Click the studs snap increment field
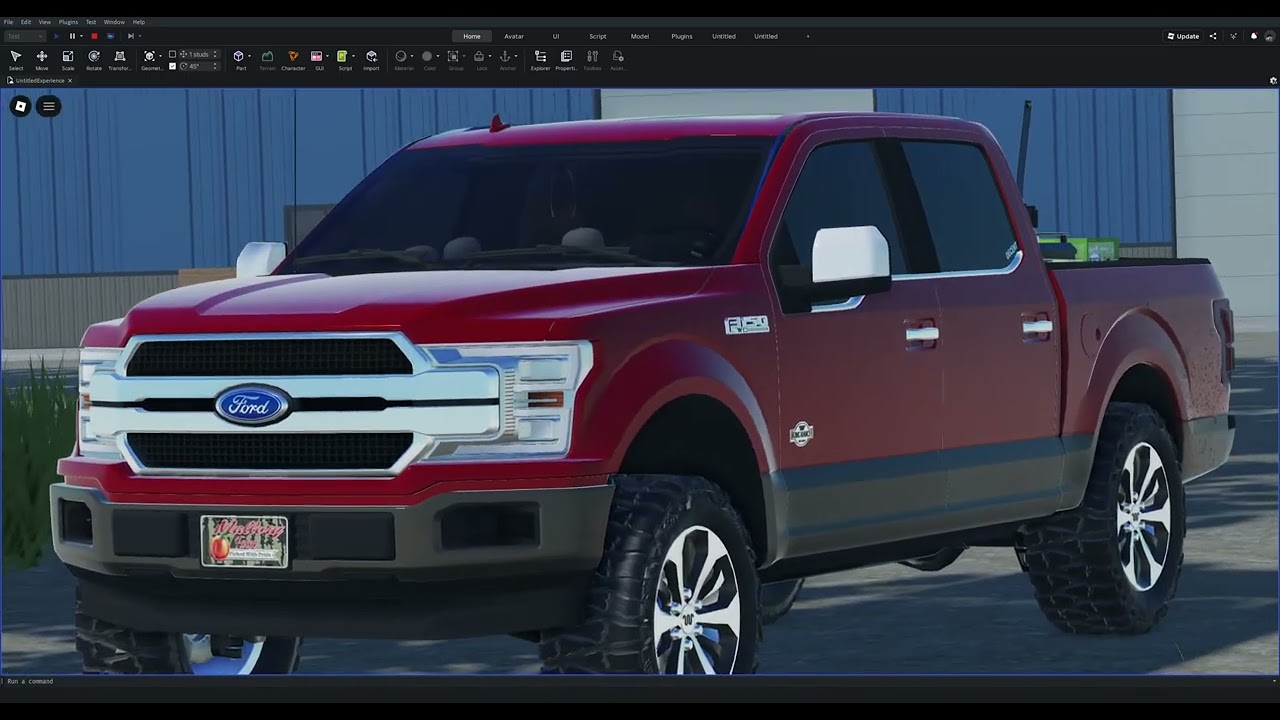 199,54
